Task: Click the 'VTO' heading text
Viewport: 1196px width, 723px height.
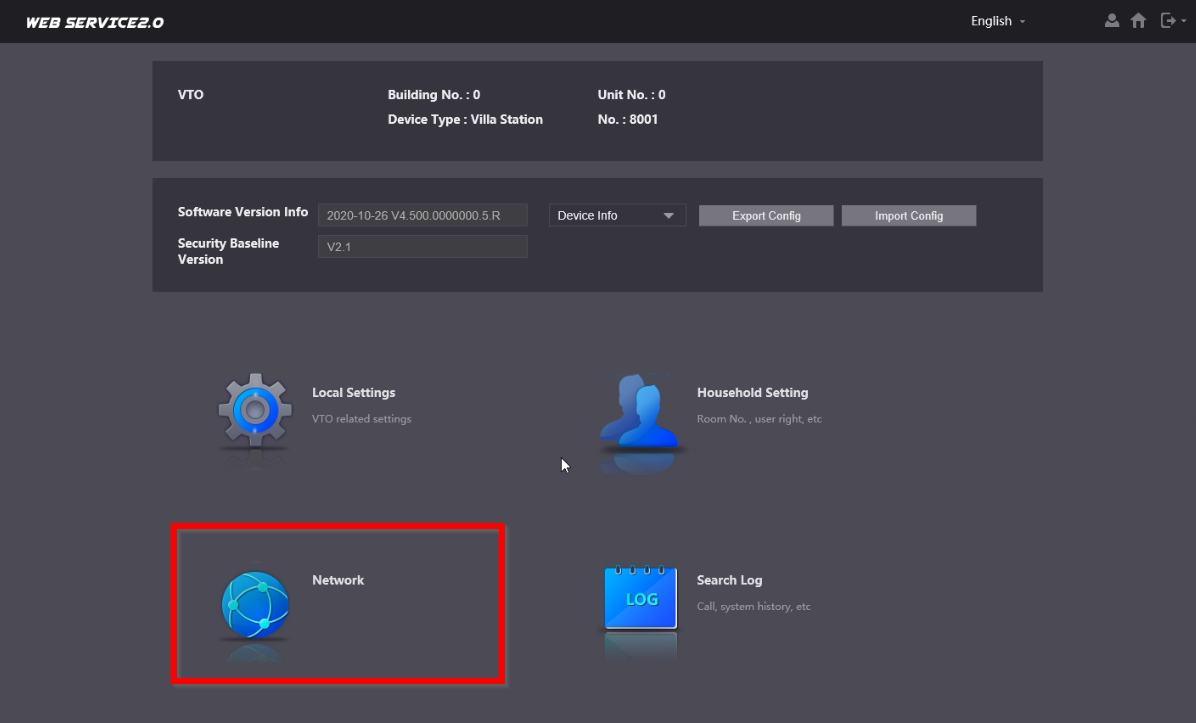Action: (x=191, y=95)
